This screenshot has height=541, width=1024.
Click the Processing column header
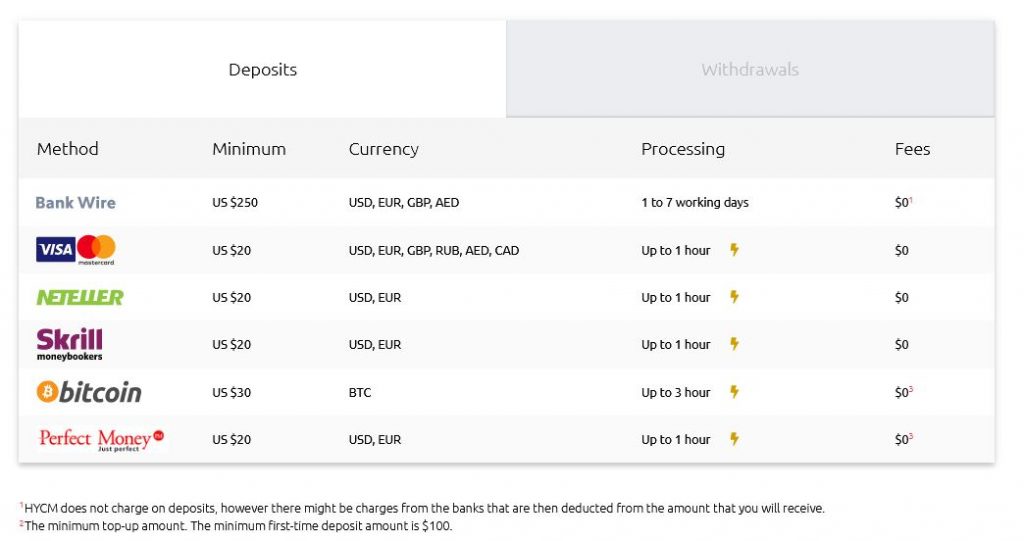(x=683, y=149)
